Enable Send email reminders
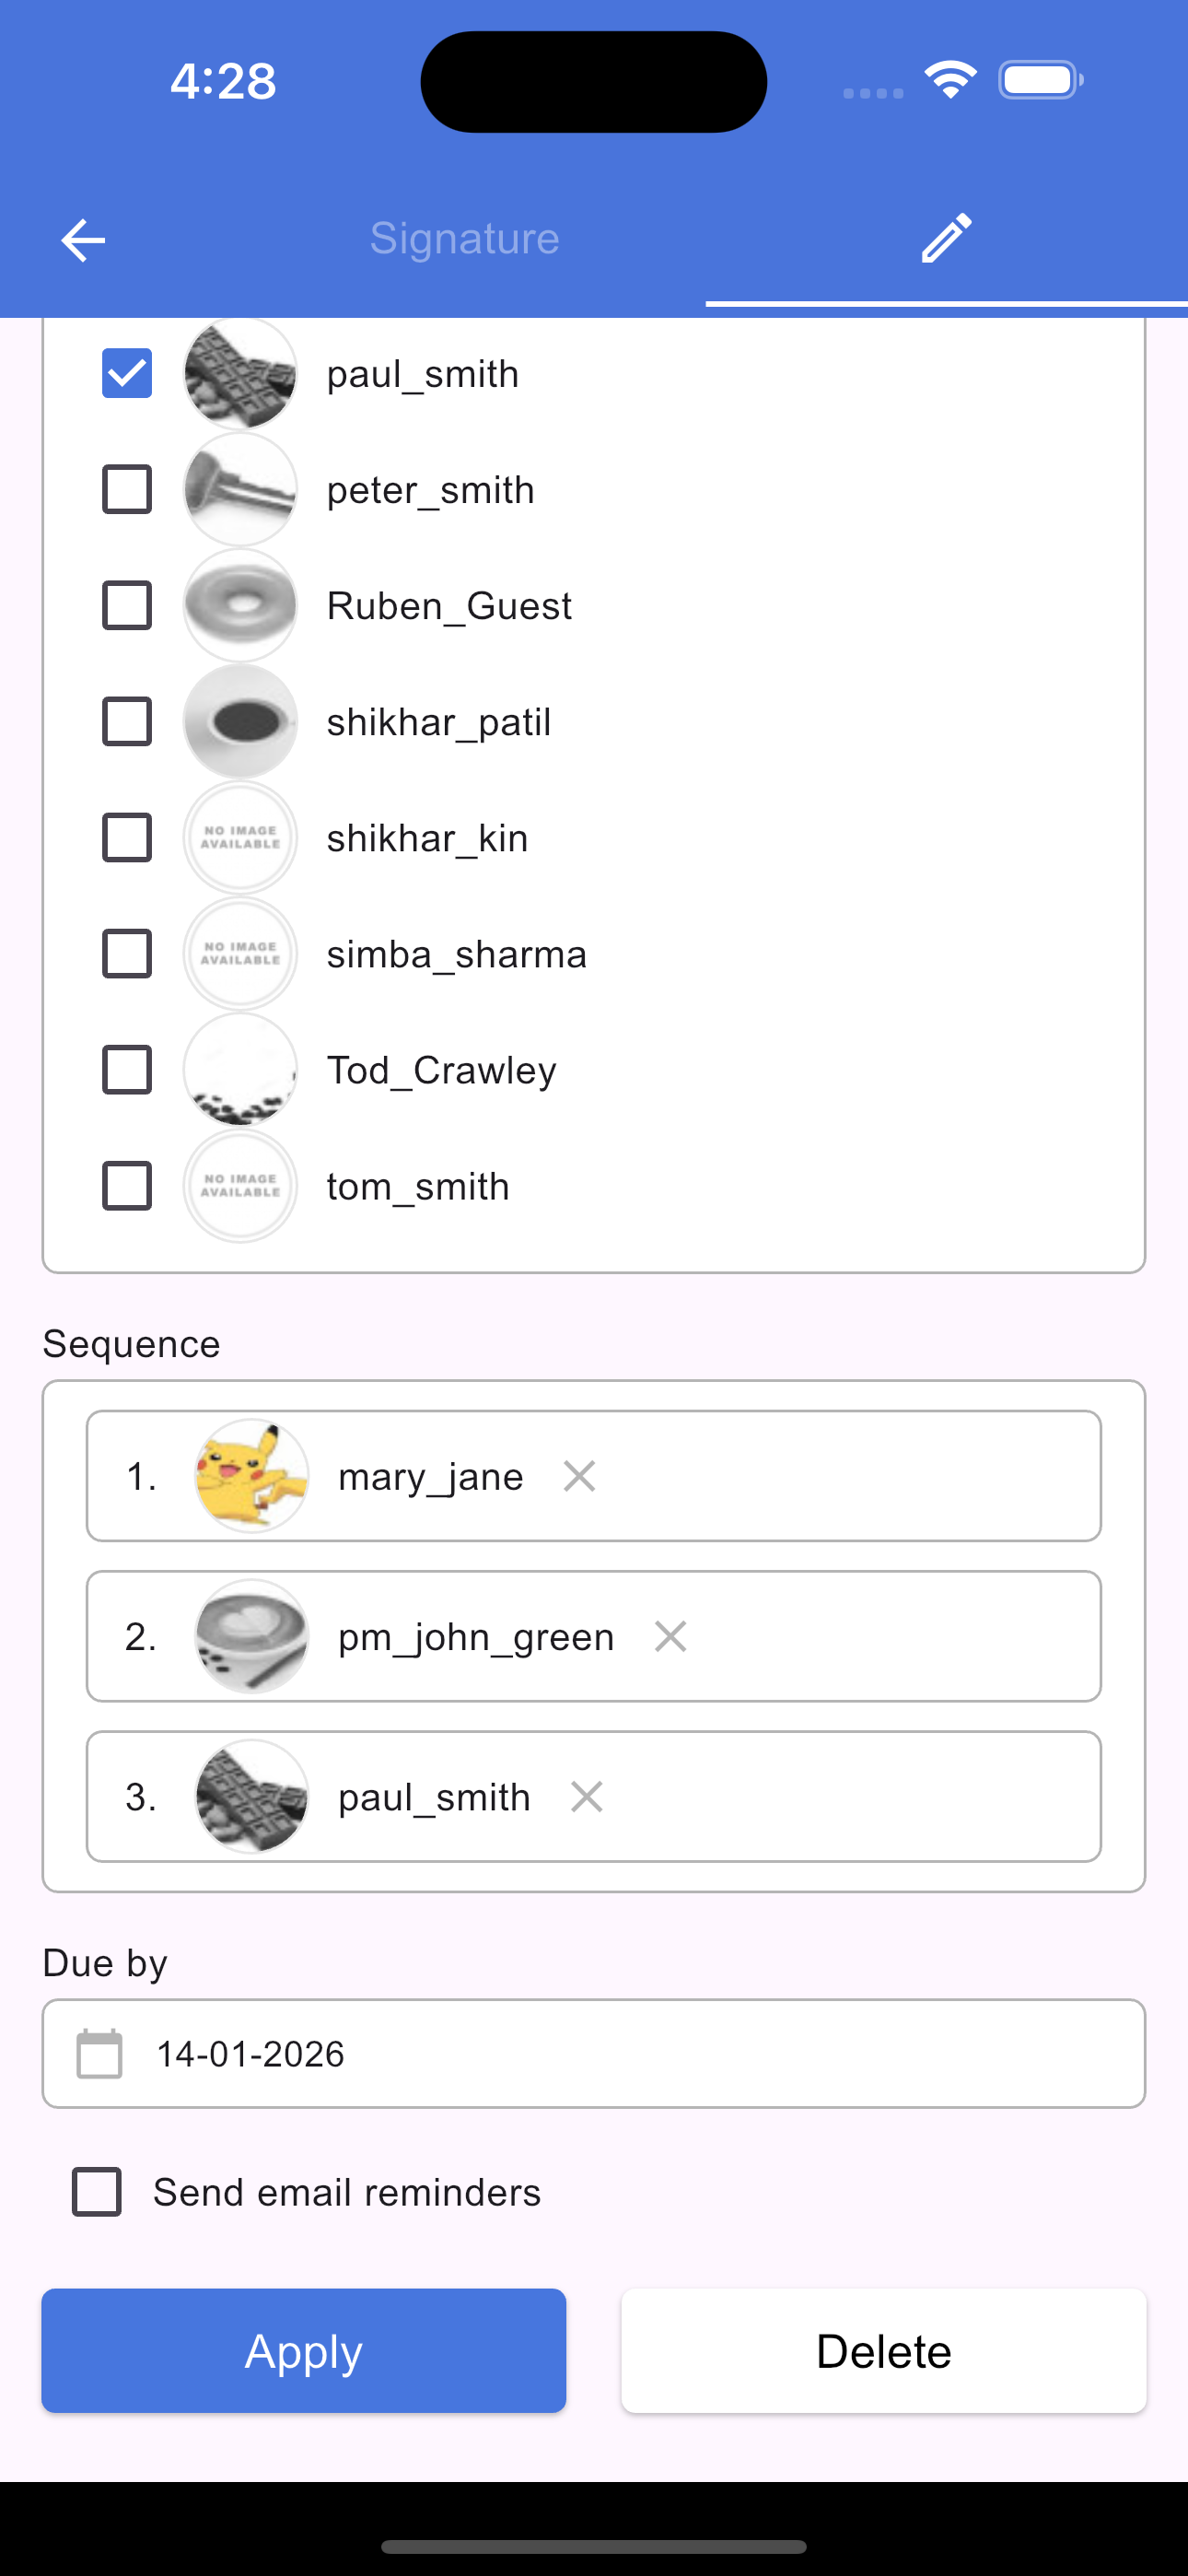The image size is (1188, 2576). [97, 2192]
